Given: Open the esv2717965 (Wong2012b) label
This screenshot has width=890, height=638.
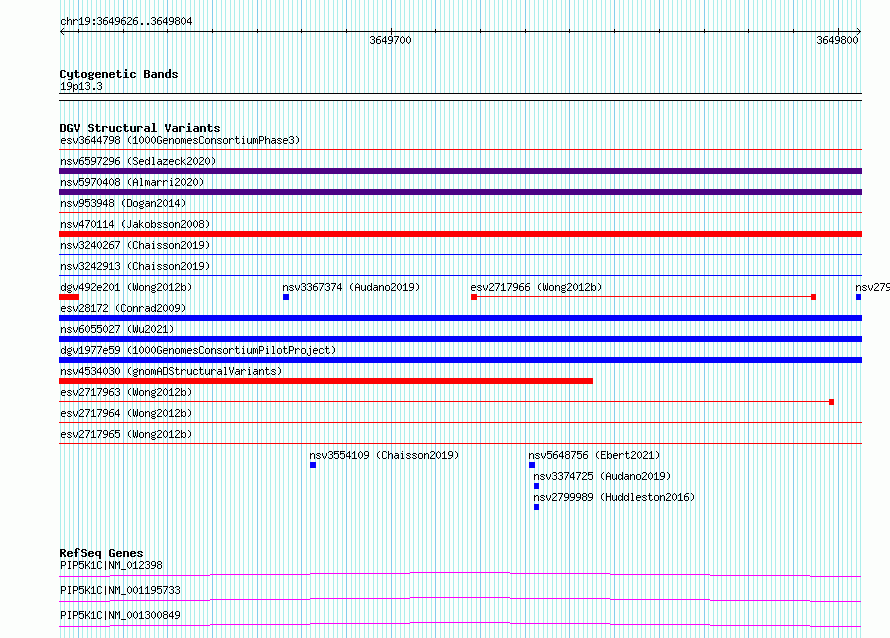Looking at the screenshot, I should (x=126, y=434).
